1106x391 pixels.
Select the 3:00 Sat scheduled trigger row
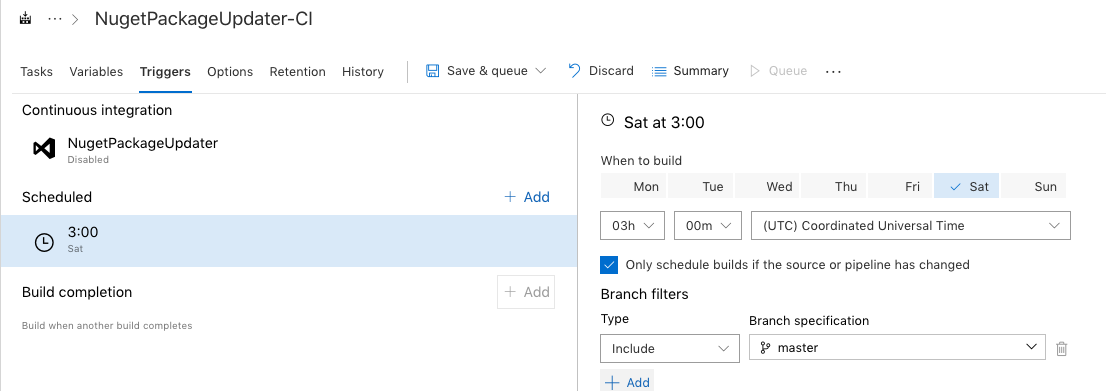point(288,241)
